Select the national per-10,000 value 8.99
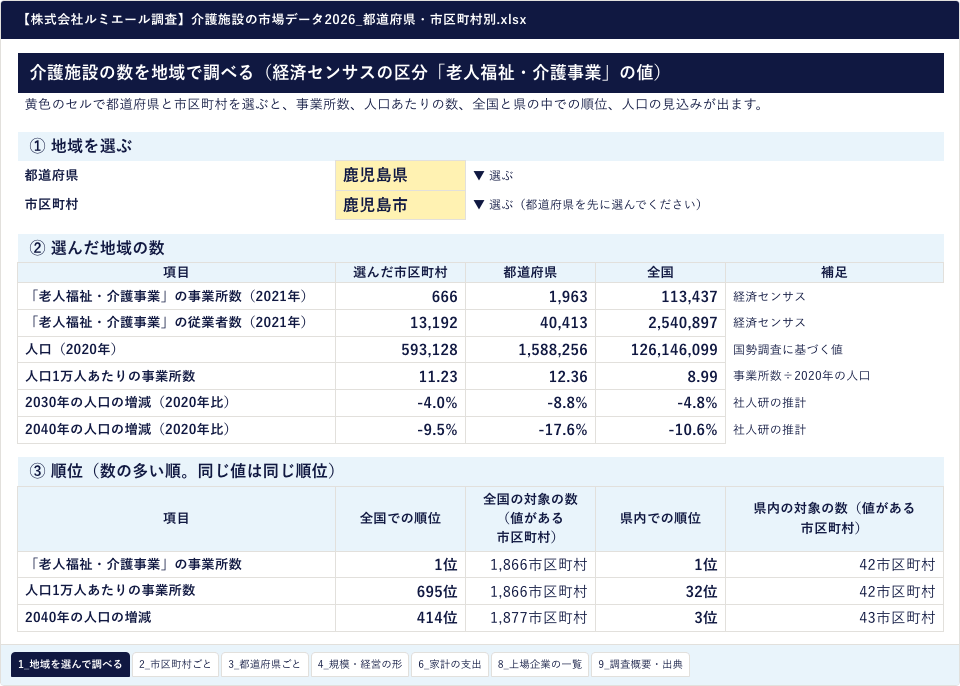960x686 pixels. coord(661,376)
